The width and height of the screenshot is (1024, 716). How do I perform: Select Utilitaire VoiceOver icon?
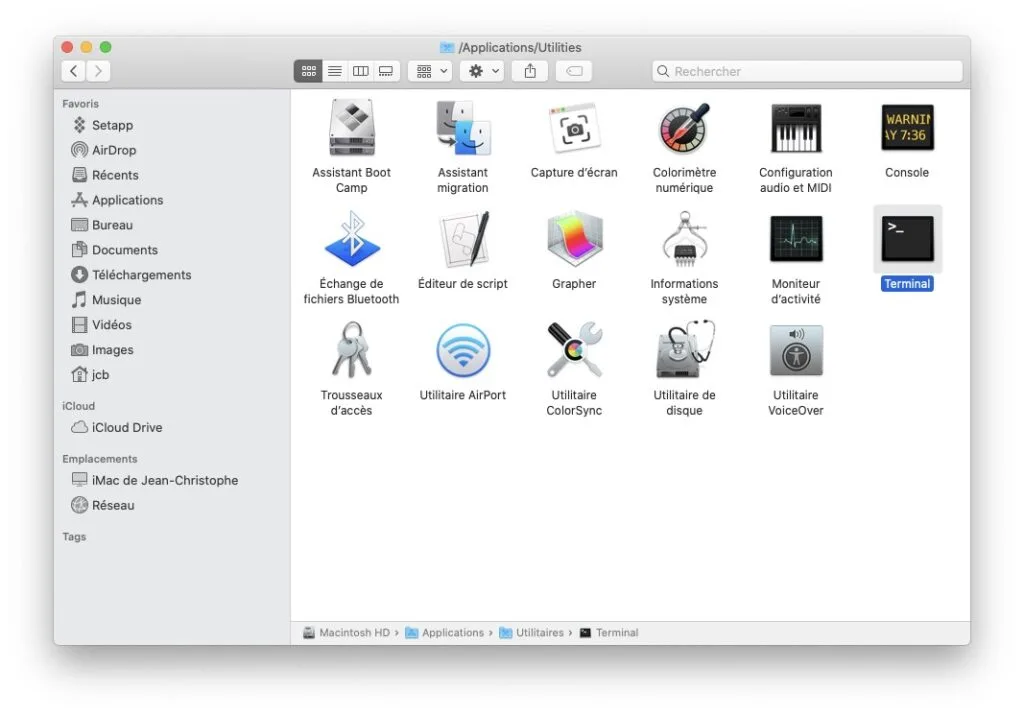(796, 350)
